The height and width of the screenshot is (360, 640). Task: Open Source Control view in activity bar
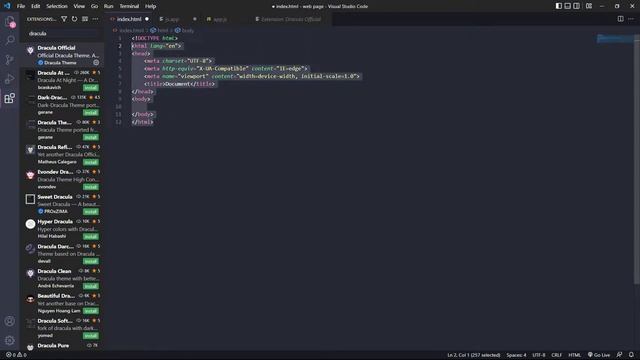point(10,60)
